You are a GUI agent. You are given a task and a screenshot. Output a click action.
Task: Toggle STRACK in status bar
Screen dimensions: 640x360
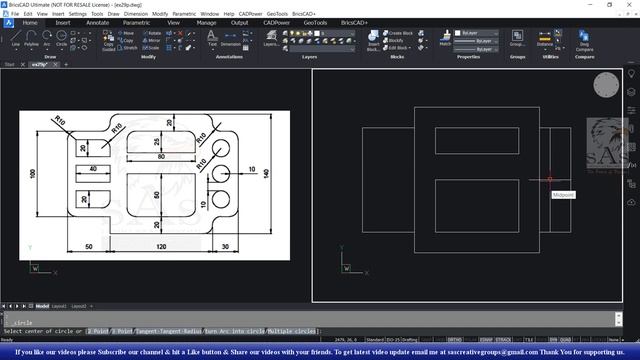pos(503,340)
